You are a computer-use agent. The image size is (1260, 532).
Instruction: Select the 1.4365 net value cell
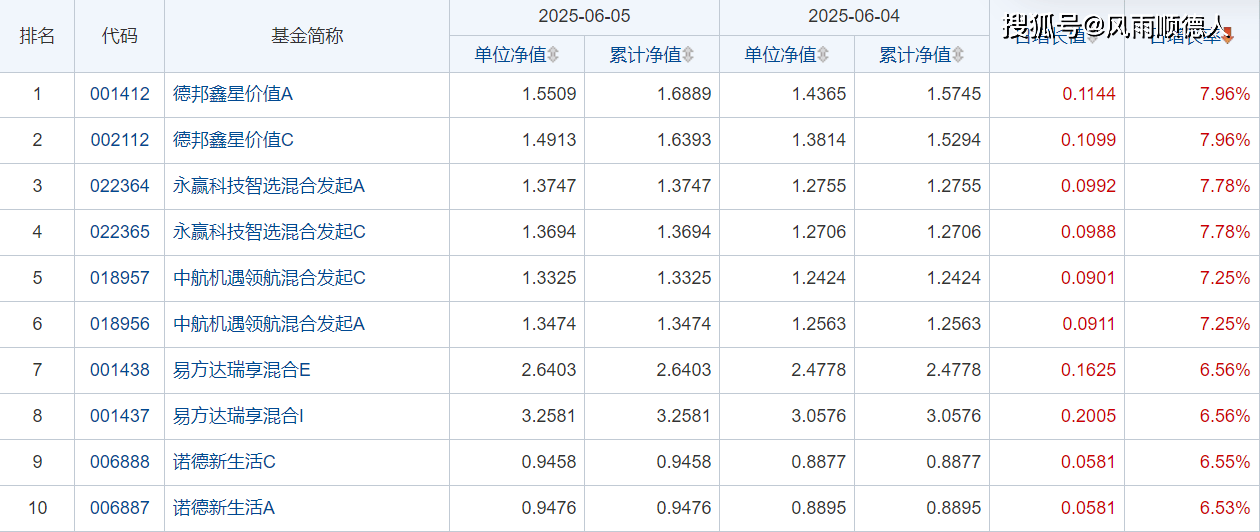pos(819,94)
